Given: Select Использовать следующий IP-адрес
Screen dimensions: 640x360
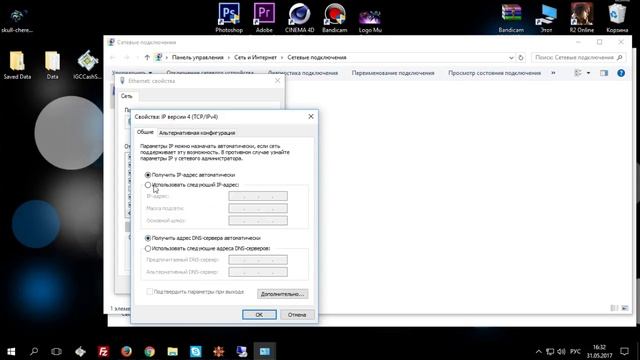Looking at the screenshot, I should (x=192, y=185).
